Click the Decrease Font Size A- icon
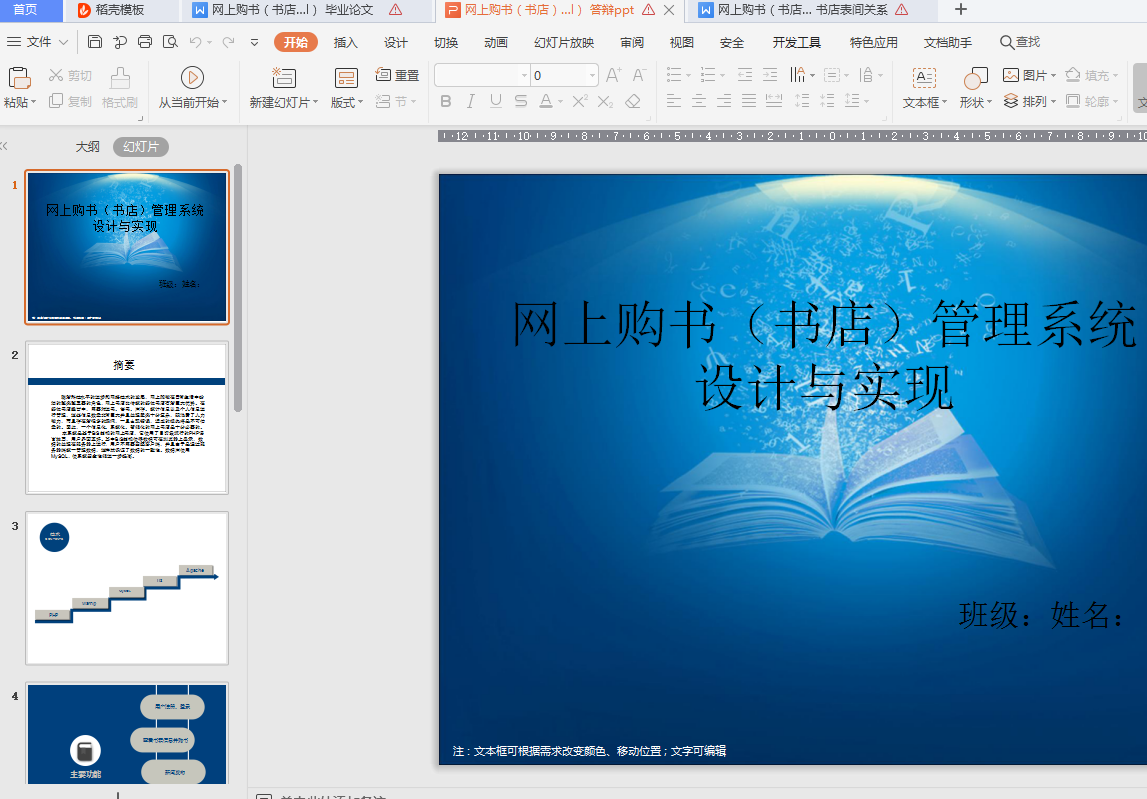The width and height of the screenshot is (1147, 799). (639, 75)
